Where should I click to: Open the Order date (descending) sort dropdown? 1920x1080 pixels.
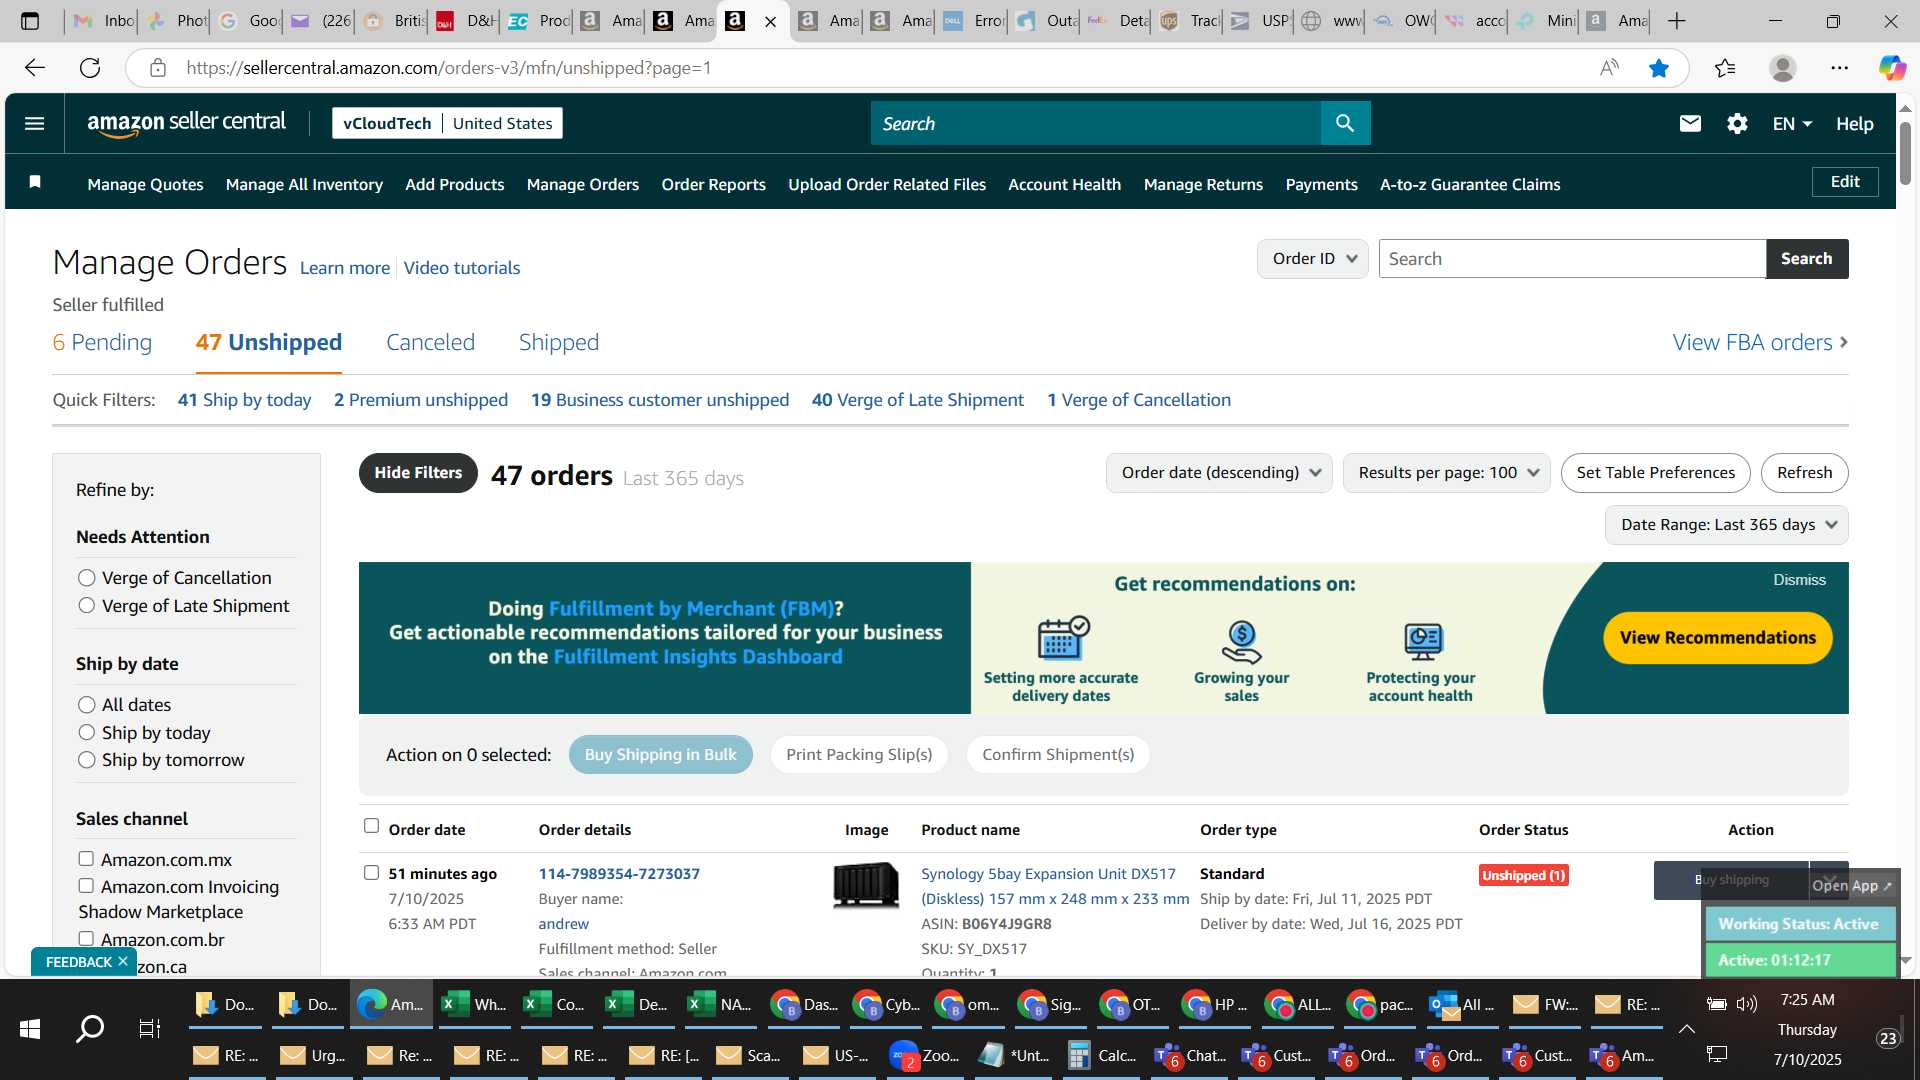(x=1219, y=473)
